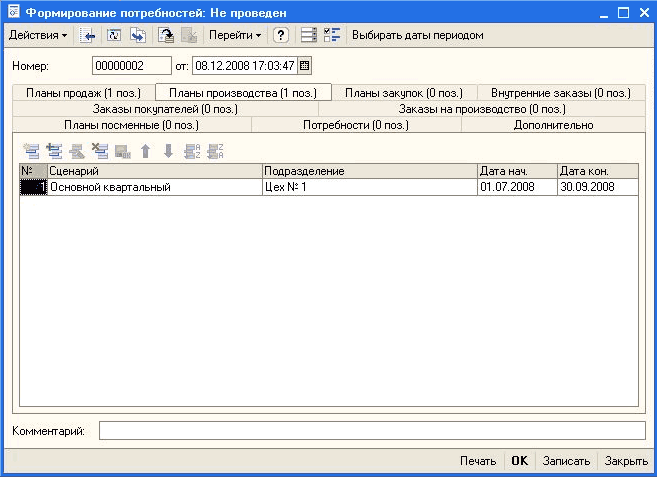
Task: Click the edit row icon
Action: [x=77, y=151]
